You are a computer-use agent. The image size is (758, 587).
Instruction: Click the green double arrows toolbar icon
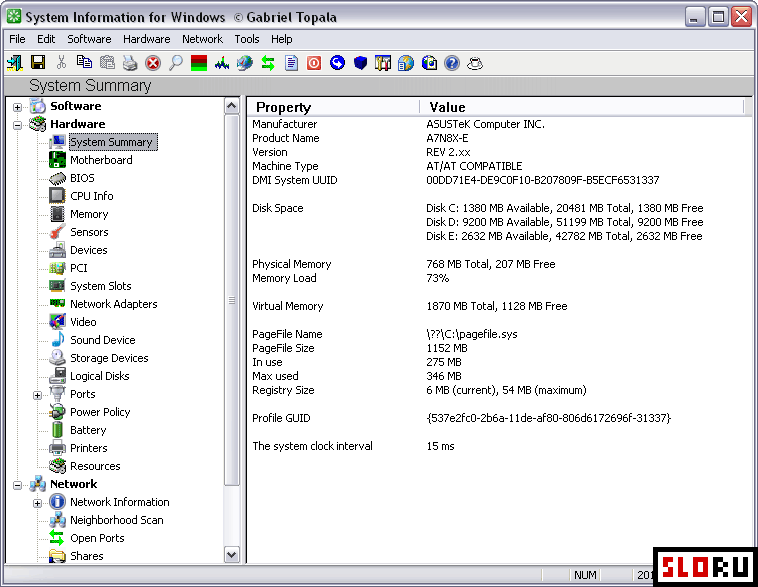click(268, 63)
